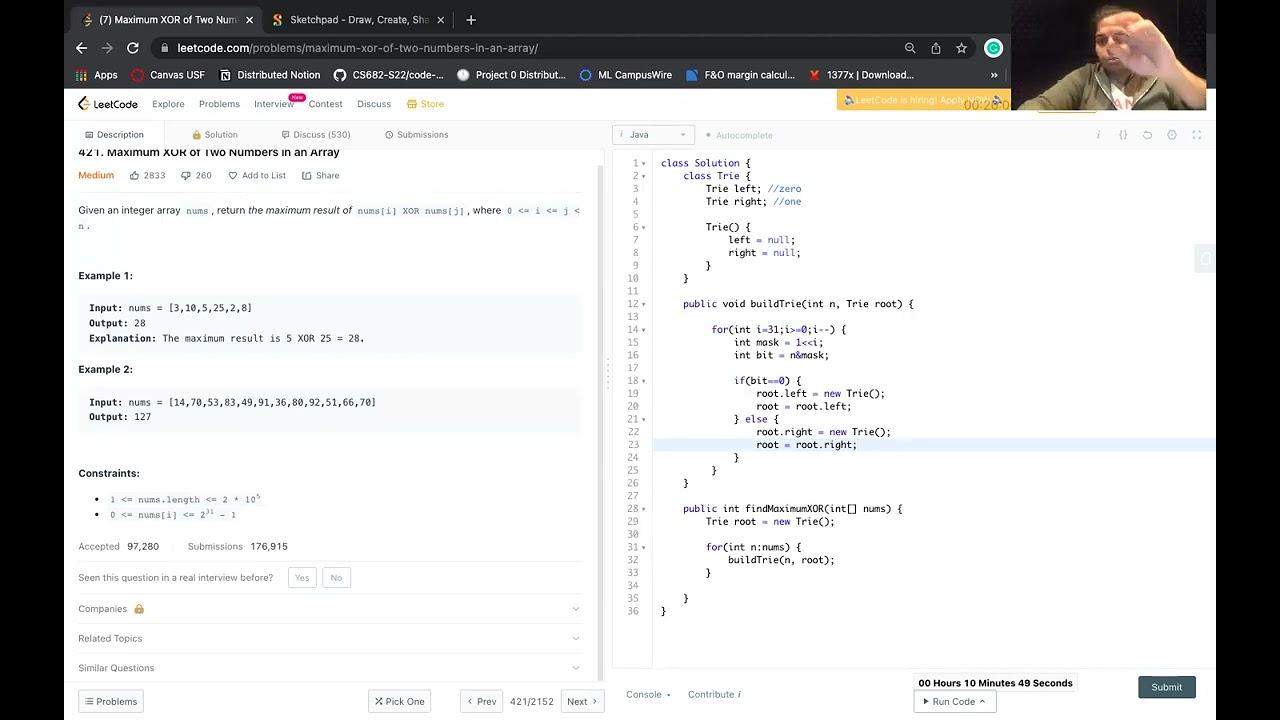Click the Medium difficulty label
Screen dimensions: 1280x720
coord(96,175)
